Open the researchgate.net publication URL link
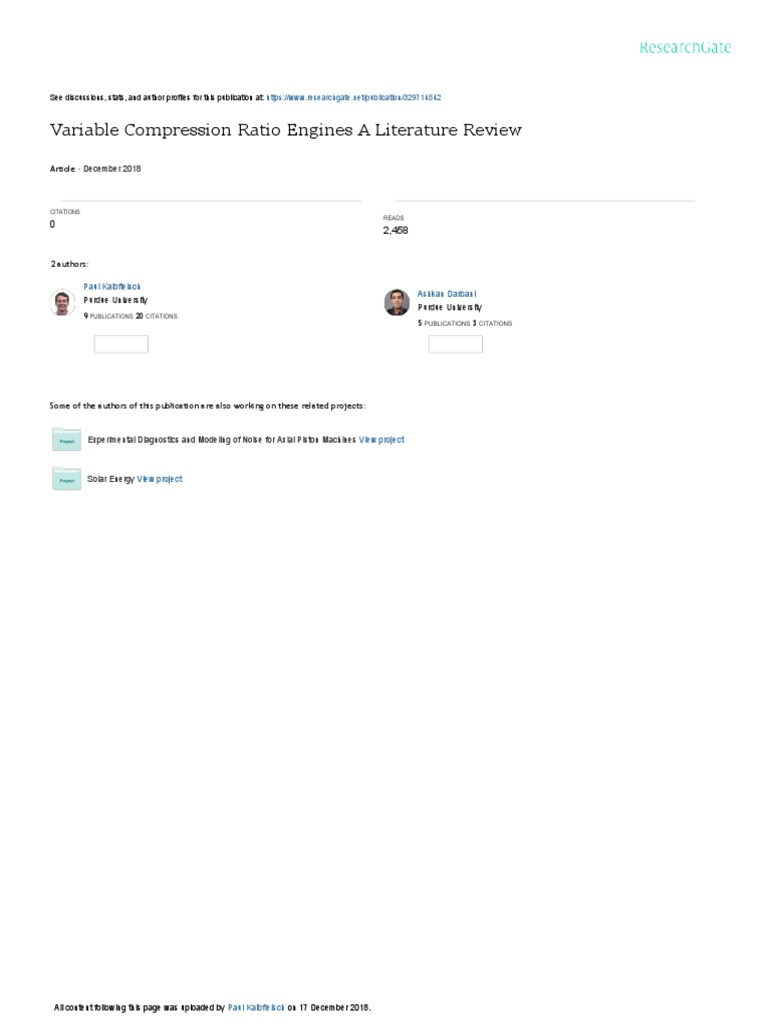 tap(354, 98)
